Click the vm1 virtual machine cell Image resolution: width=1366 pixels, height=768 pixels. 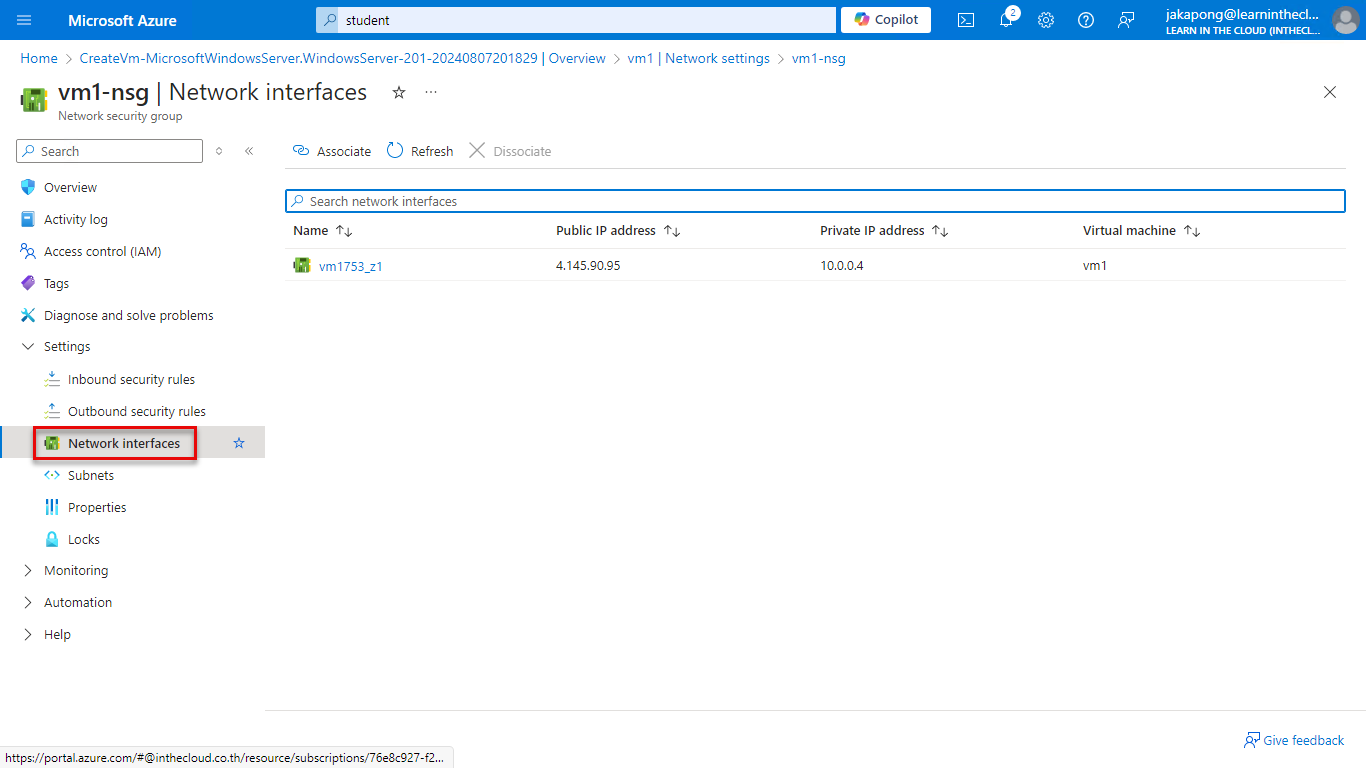1095,266
